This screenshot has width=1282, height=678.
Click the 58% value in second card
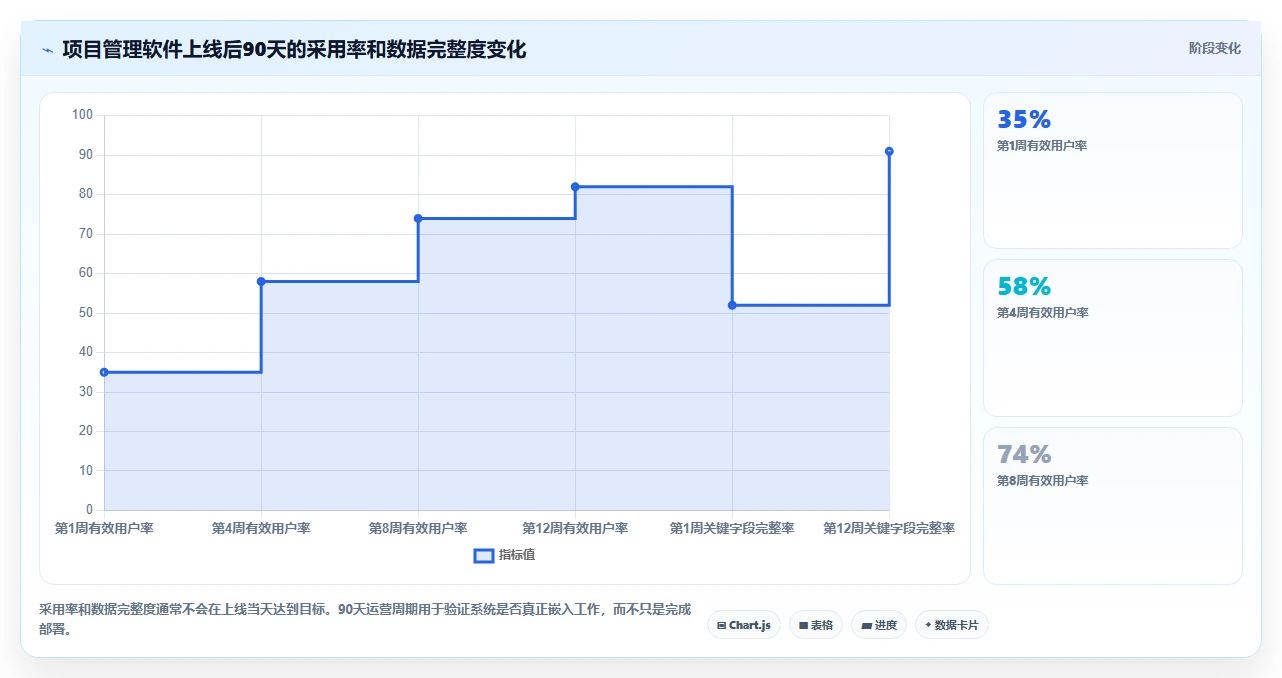(1024, 287)
